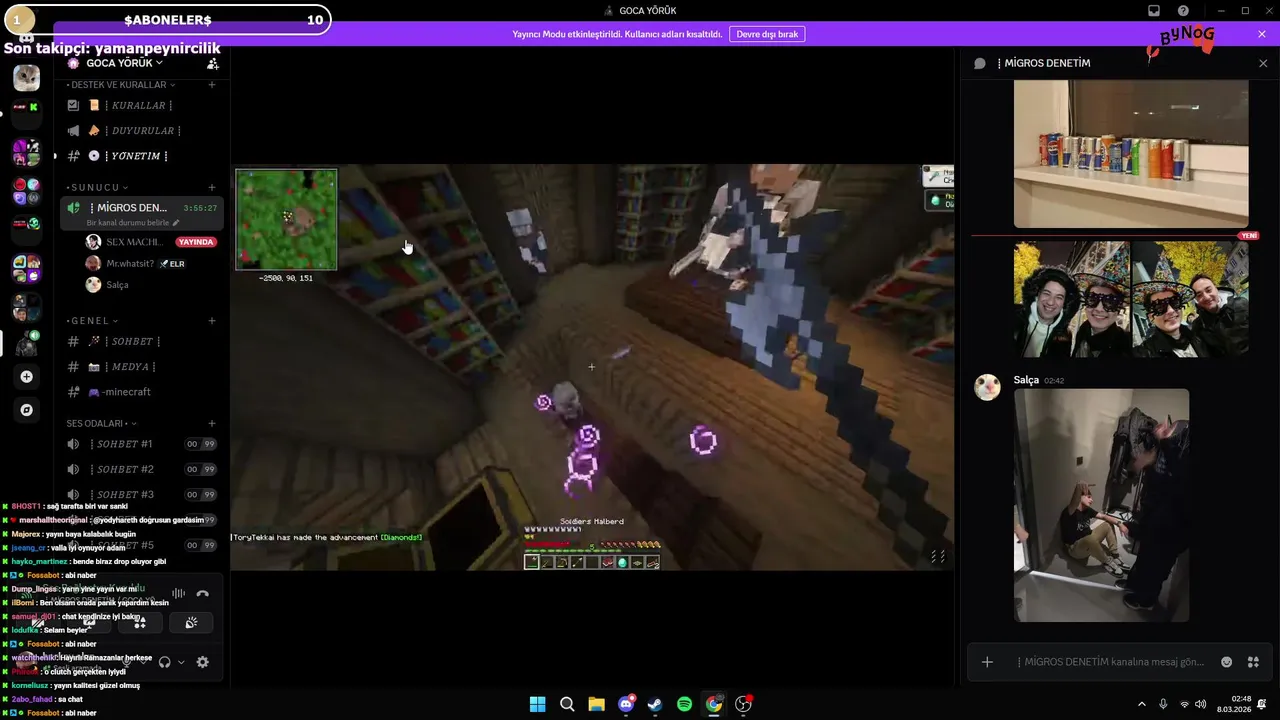Image resolution: width=1280 pixels, height=720 pixels.
Task: Open the right group selfie photo
Action: pyautogui.click(x=1190, y=298)
